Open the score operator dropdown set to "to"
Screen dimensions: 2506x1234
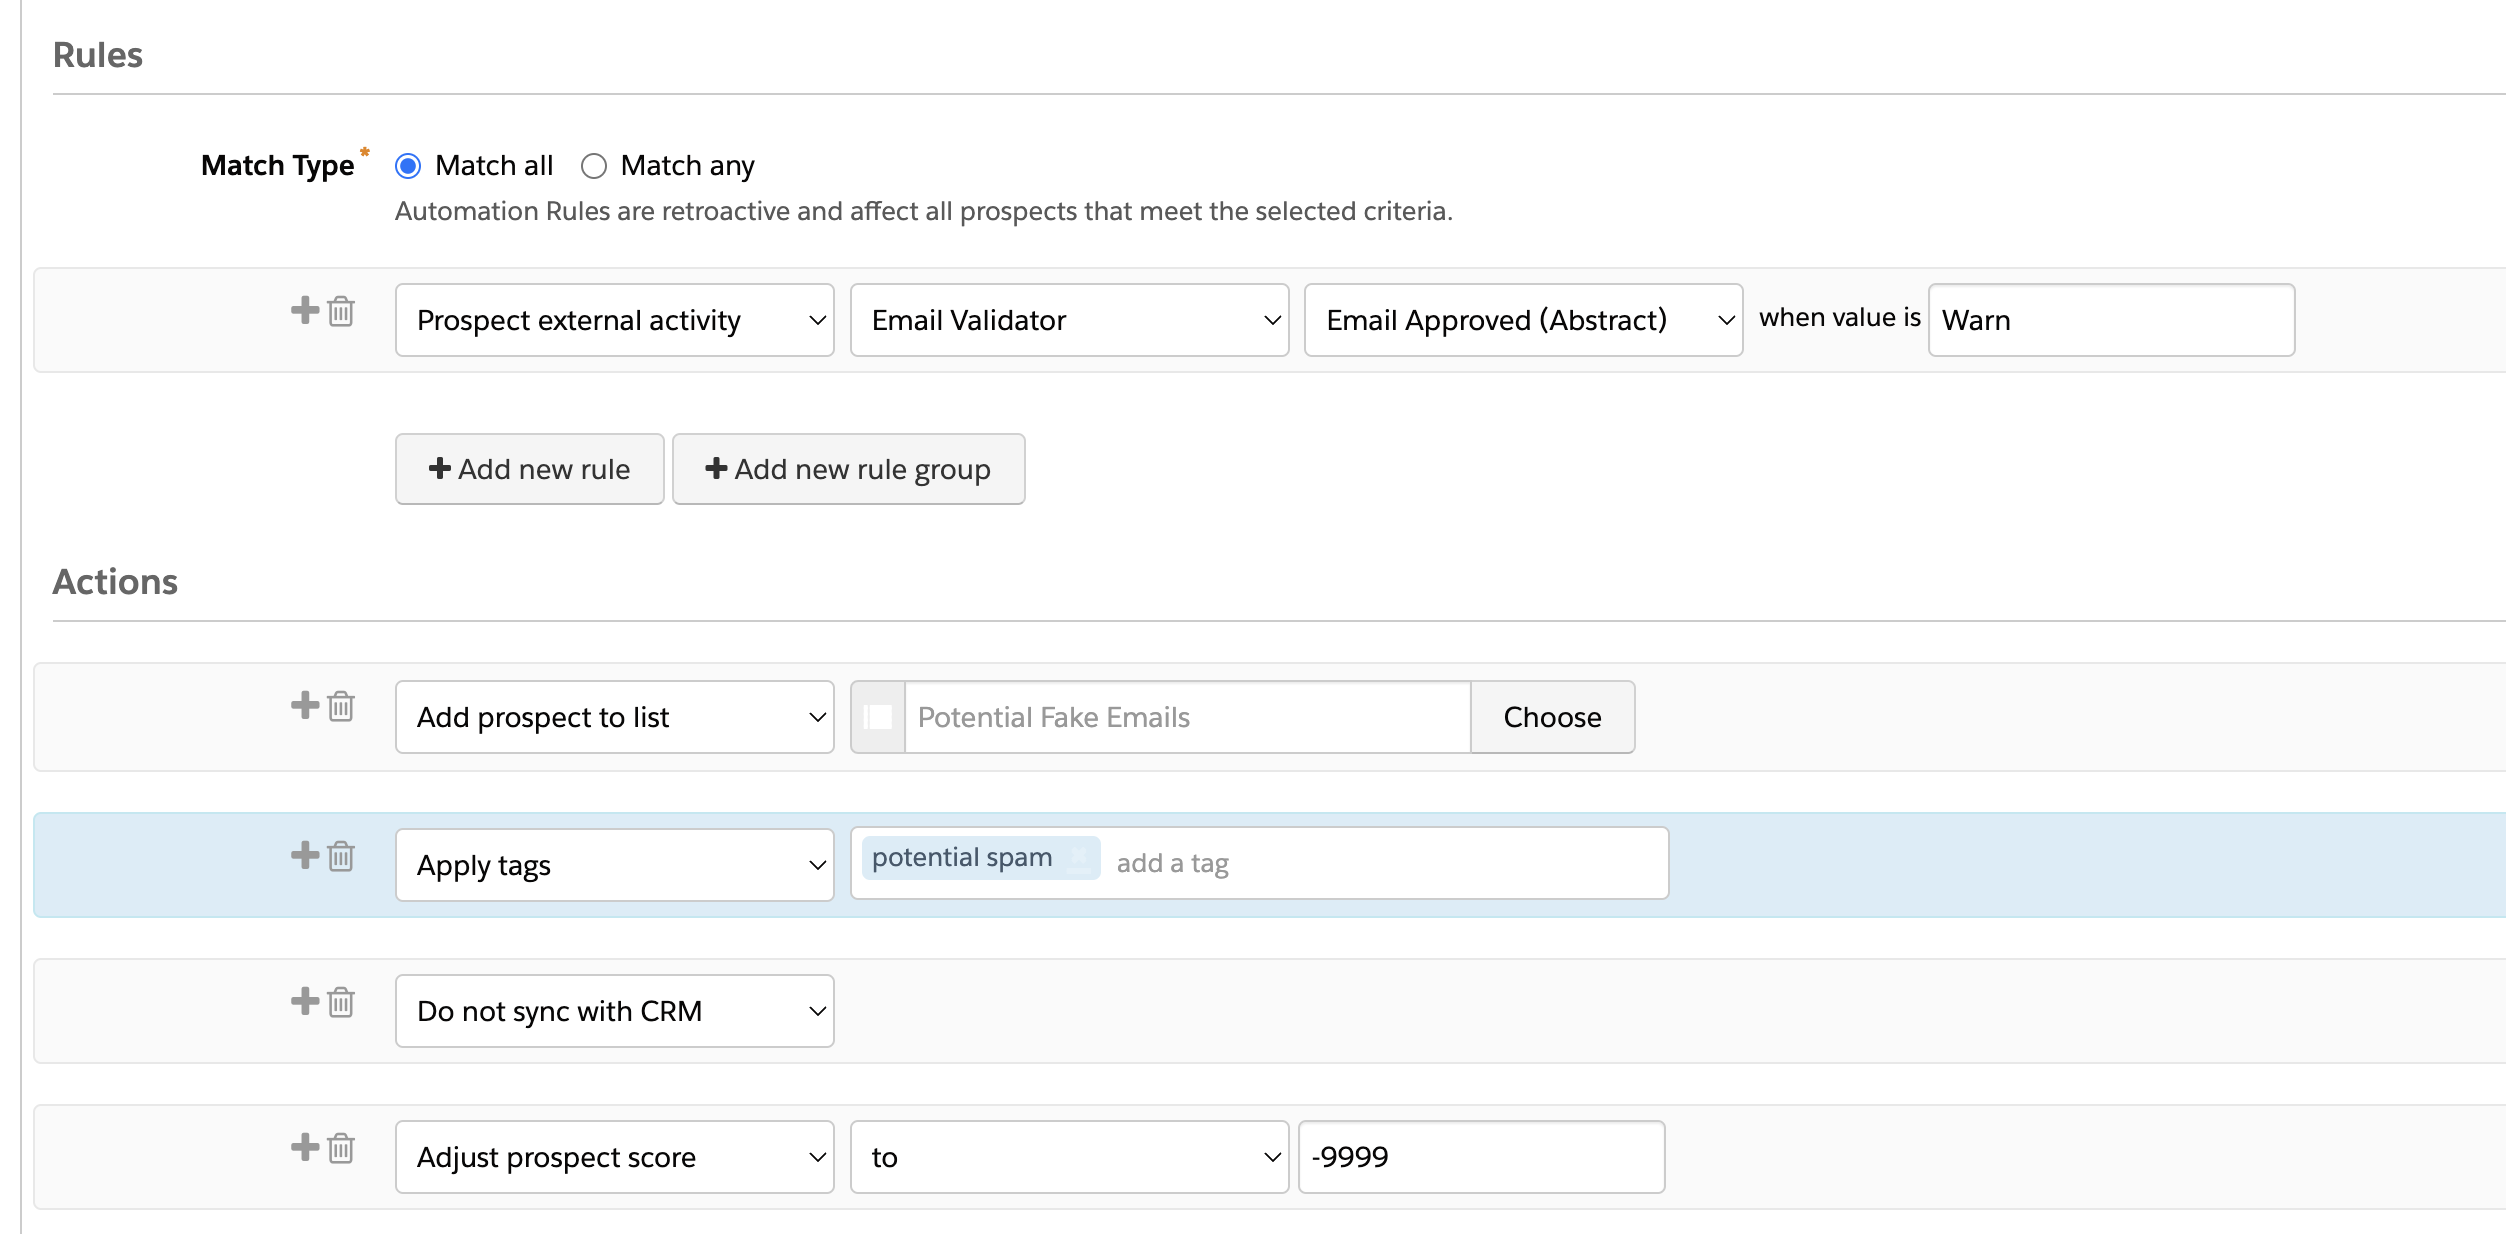point(1068,1157)
